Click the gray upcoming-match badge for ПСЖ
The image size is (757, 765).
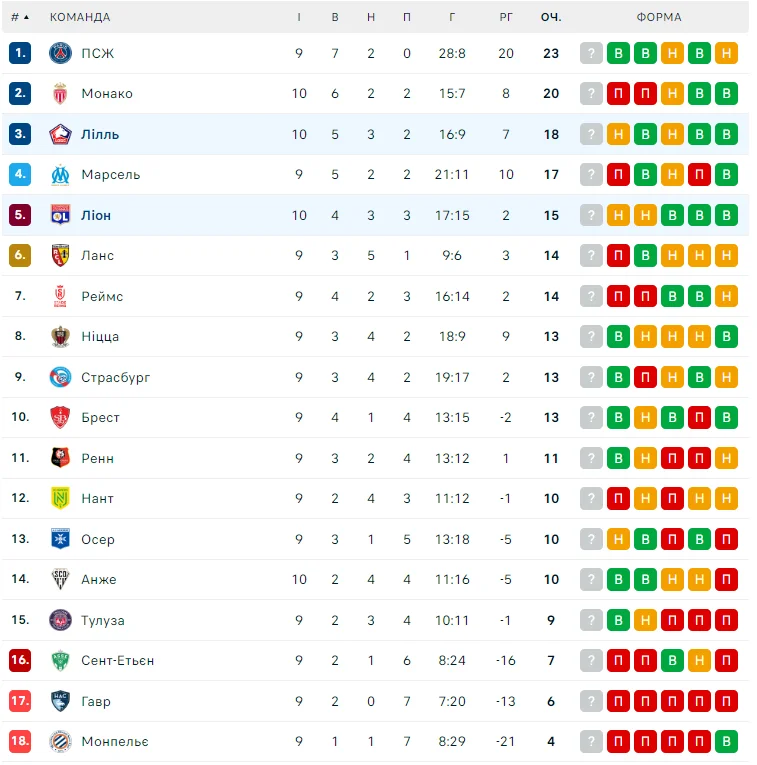click(592, 53)
